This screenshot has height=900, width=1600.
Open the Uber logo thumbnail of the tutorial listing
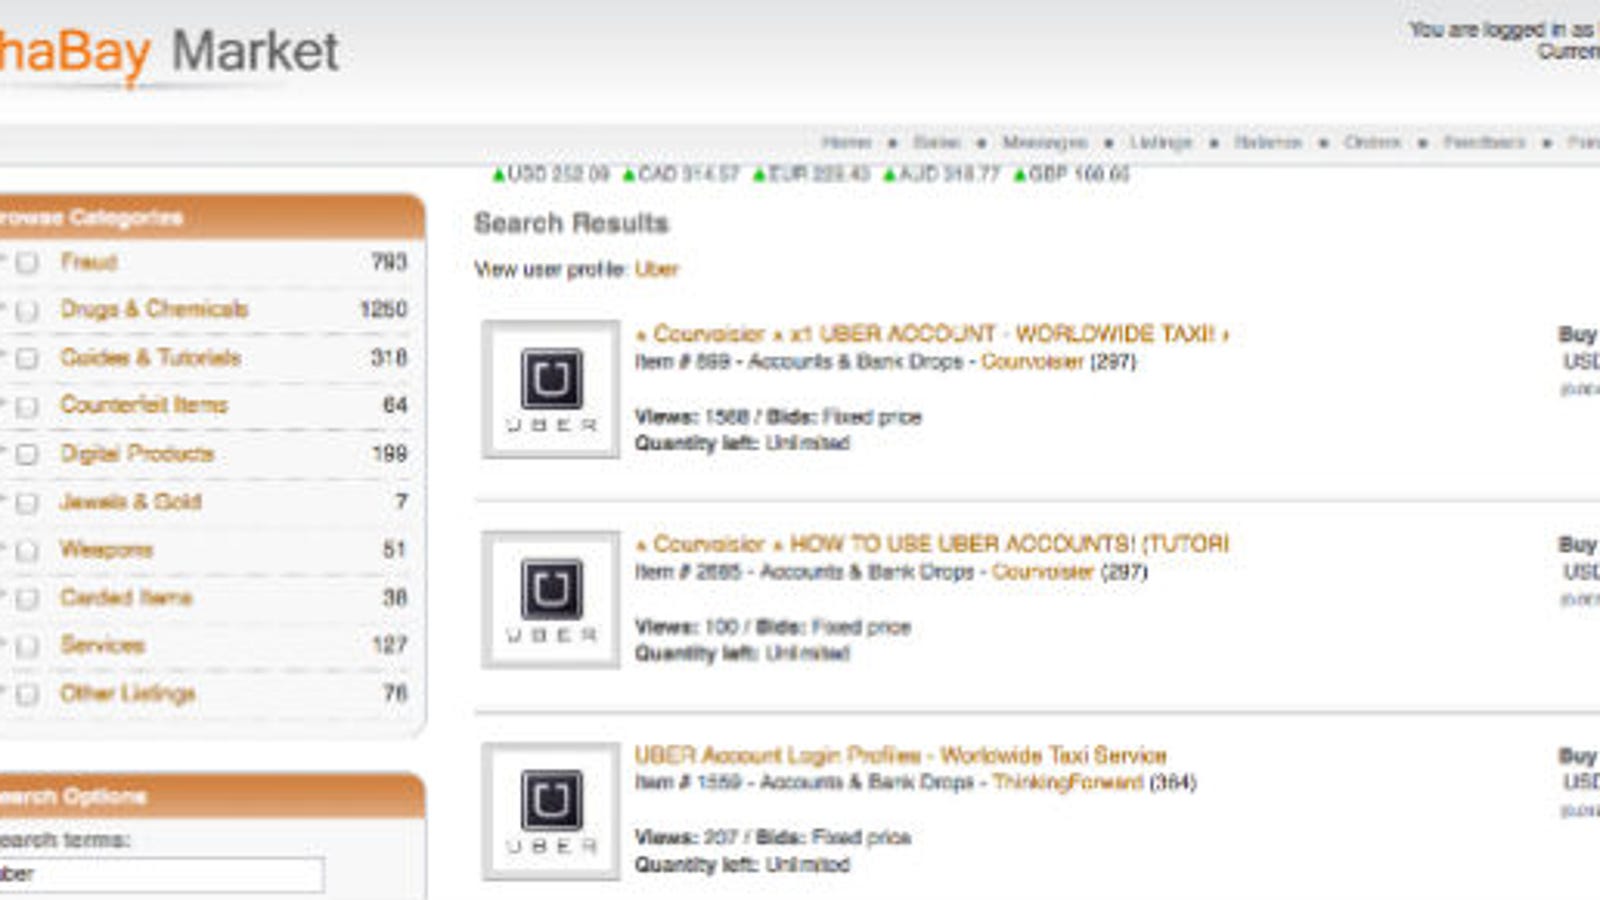(551, 600)
